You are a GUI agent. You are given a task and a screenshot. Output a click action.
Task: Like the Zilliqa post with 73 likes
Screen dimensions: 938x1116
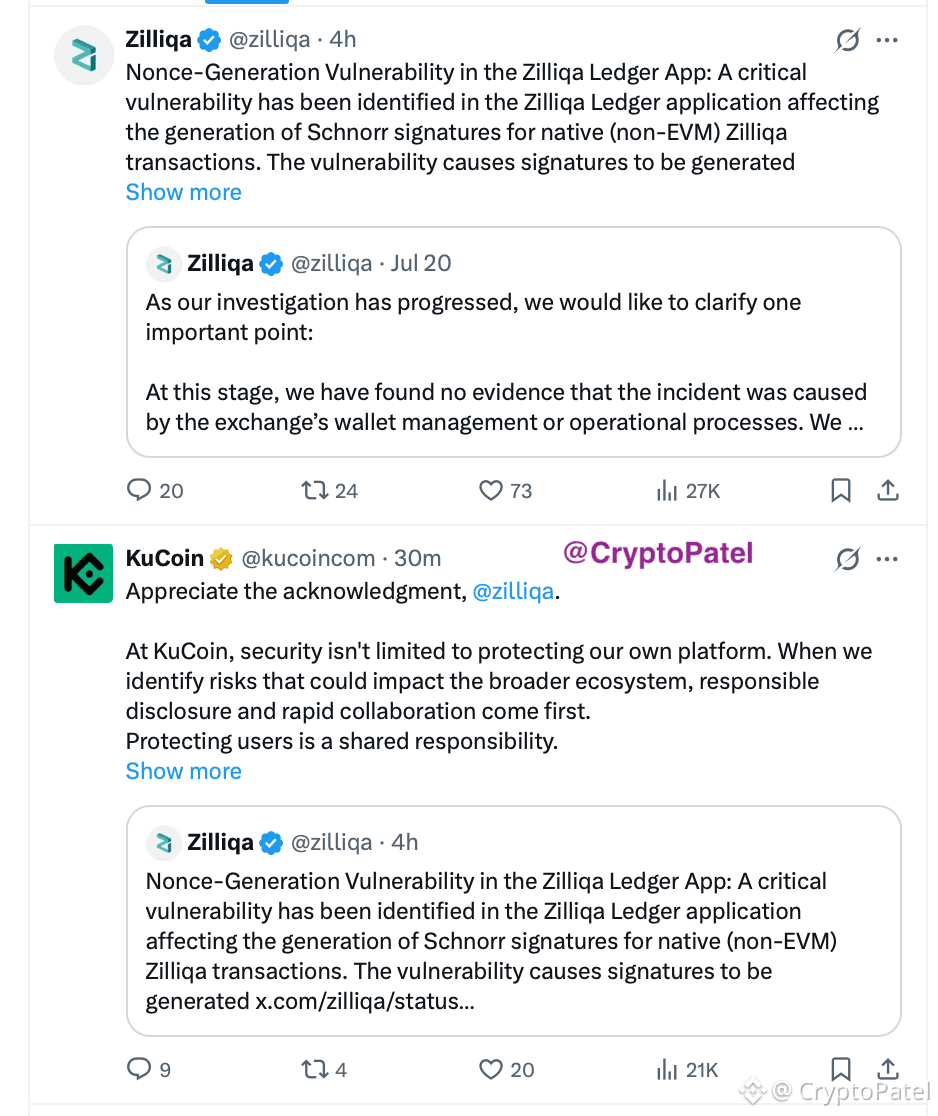pyautogui.click(x=505, y=490)
